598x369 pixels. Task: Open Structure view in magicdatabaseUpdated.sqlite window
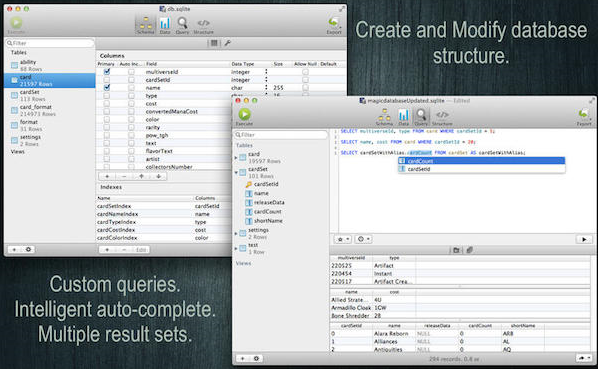tap(442, 117)
